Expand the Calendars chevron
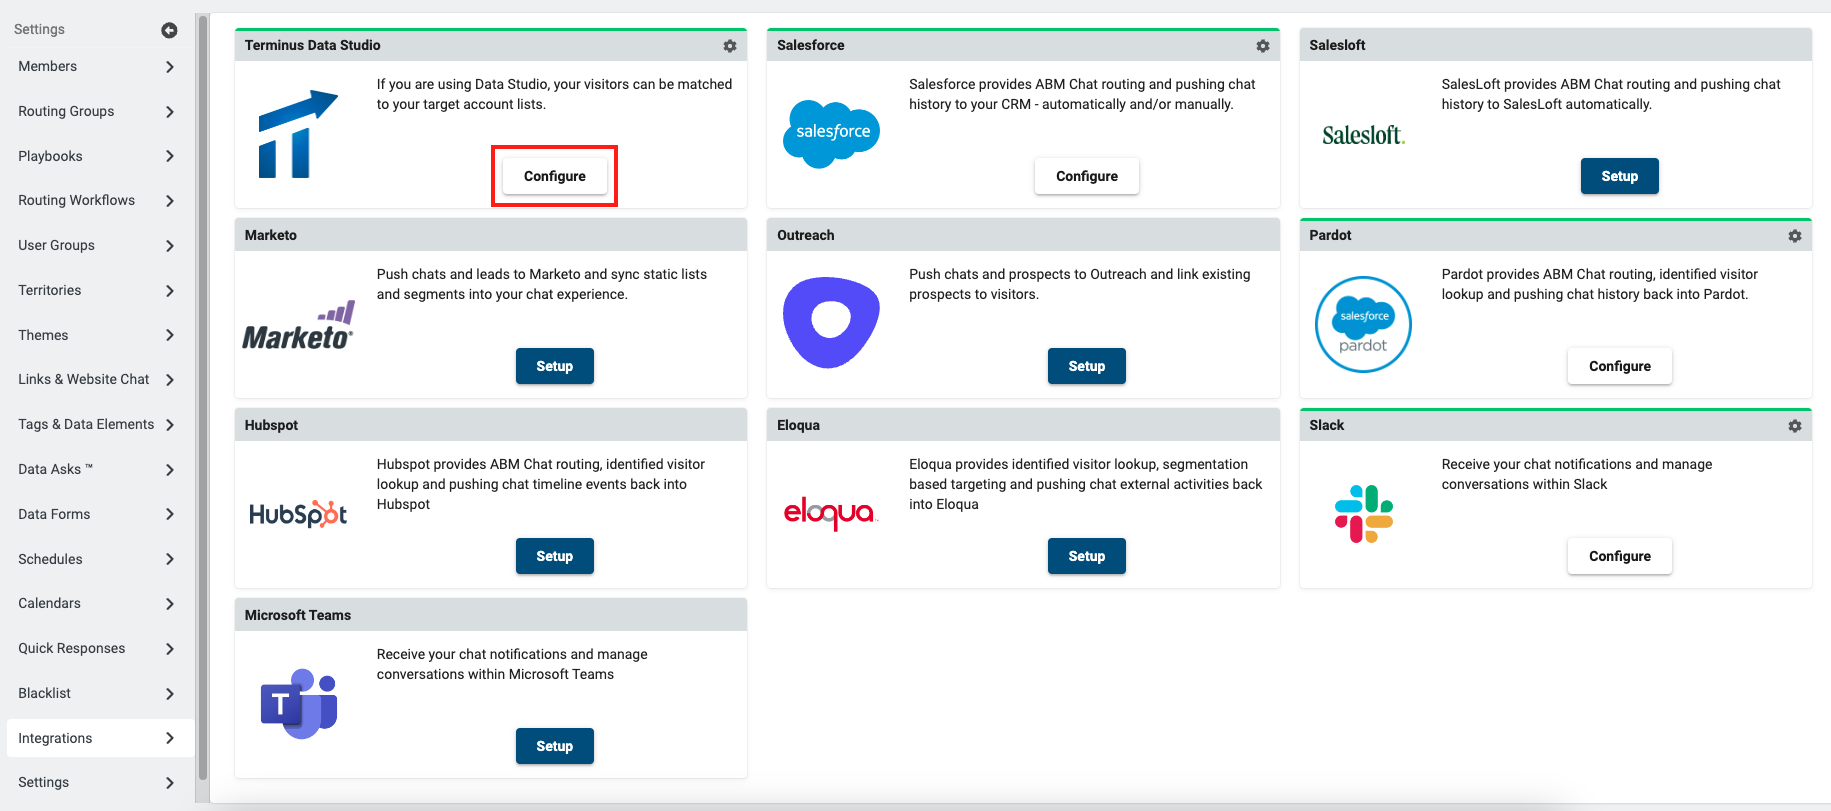This screenshot has width=1831, height=811. (170, 604)
